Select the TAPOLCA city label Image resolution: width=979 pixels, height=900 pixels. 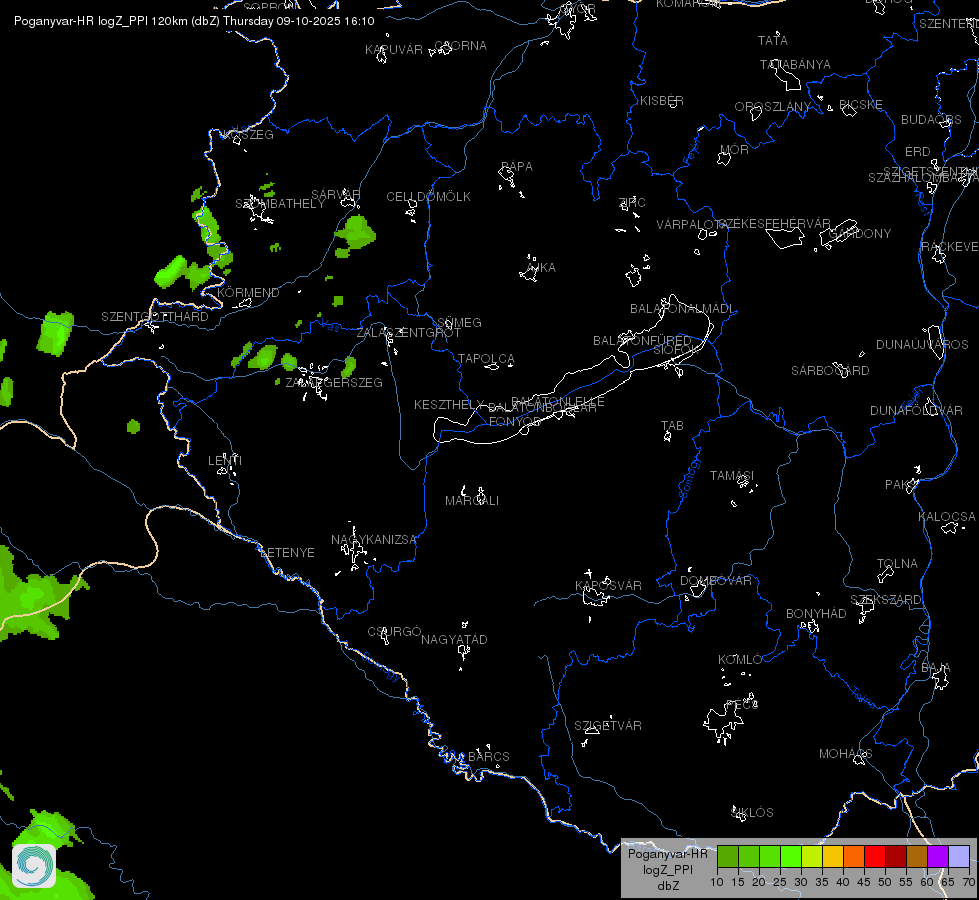point(486,359)
